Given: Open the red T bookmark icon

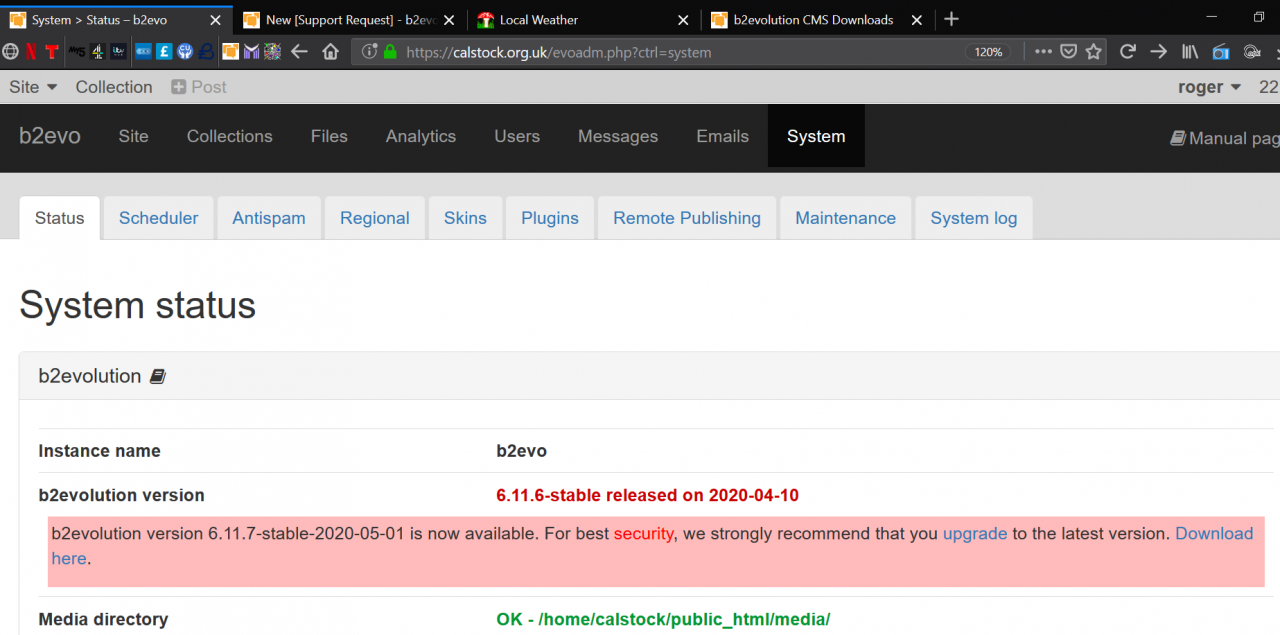Looking at the screenshot, I should [52, 51].
